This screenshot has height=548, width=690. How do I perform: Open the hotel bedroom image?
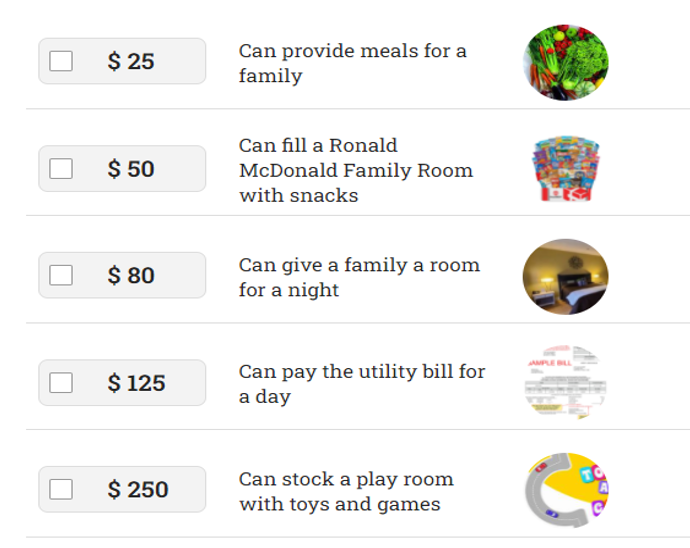pyautogui.click(x=565, y=276)
